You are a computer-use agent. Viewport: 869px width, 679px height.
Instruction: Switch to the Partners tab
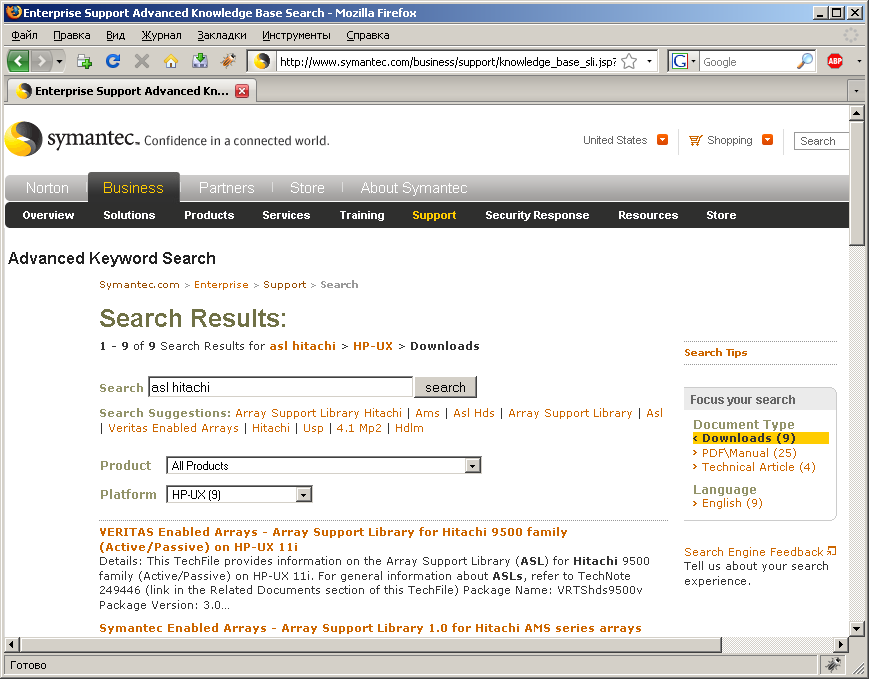226,188
